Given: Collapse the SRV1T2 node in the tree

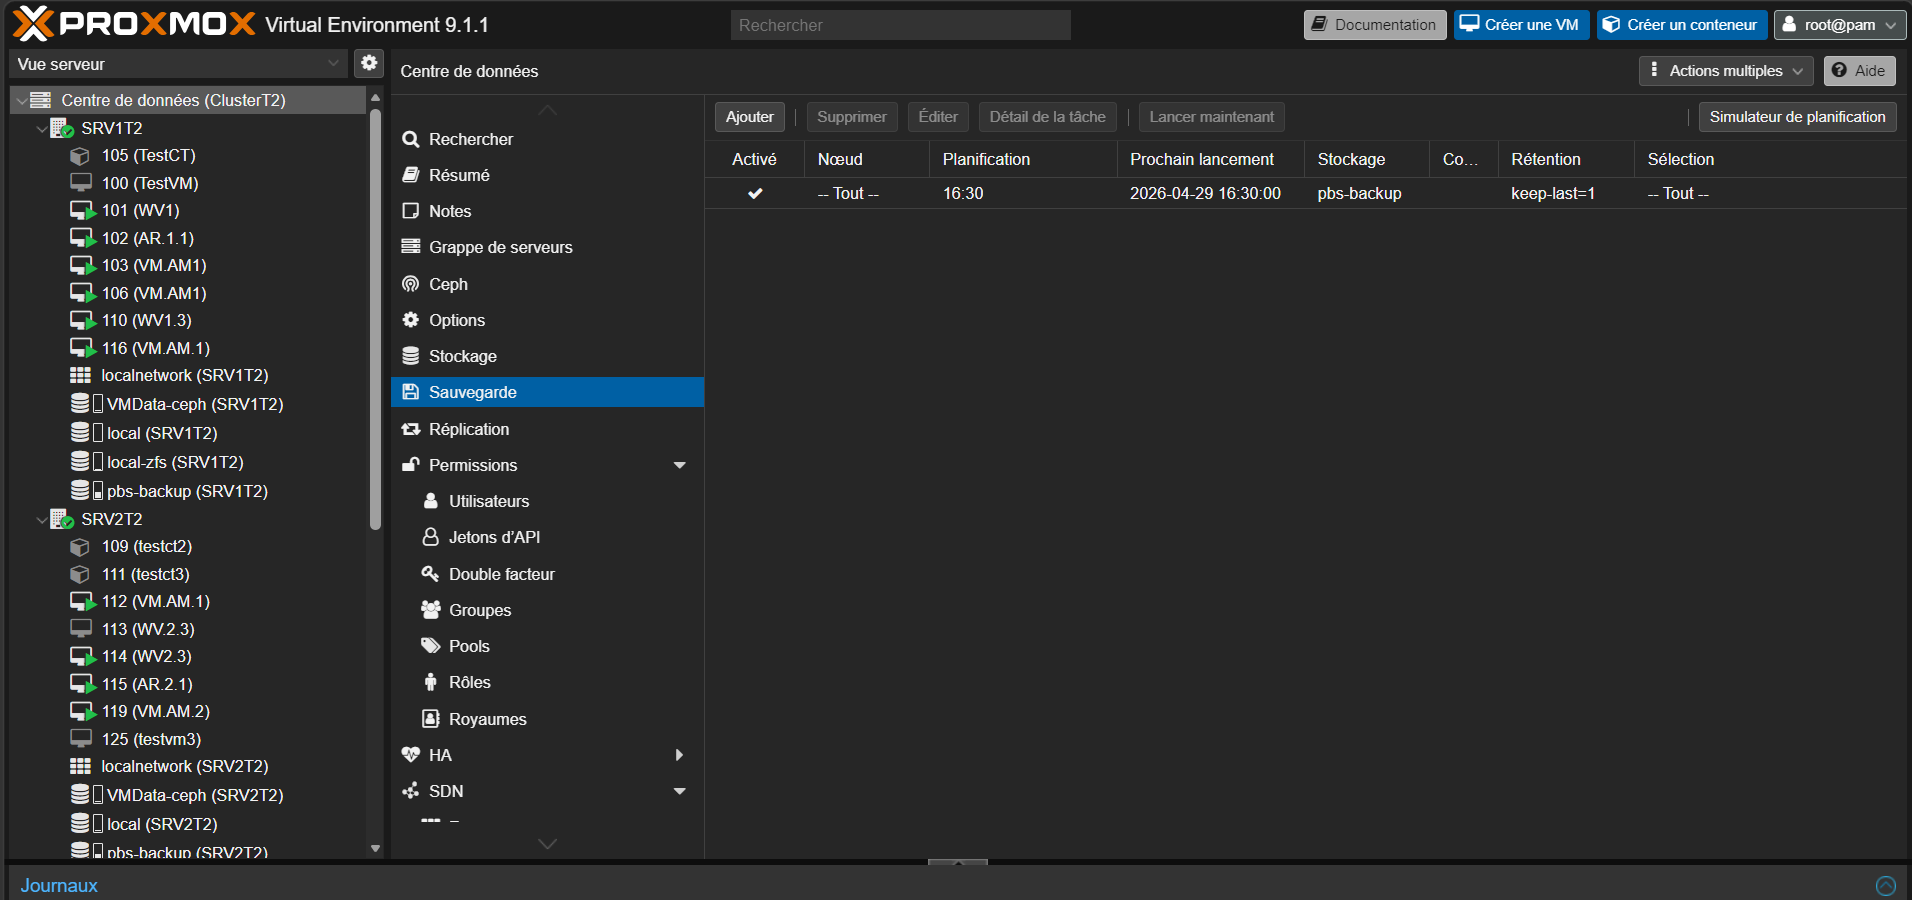Looking at the screenshot, I should point(41,129).
